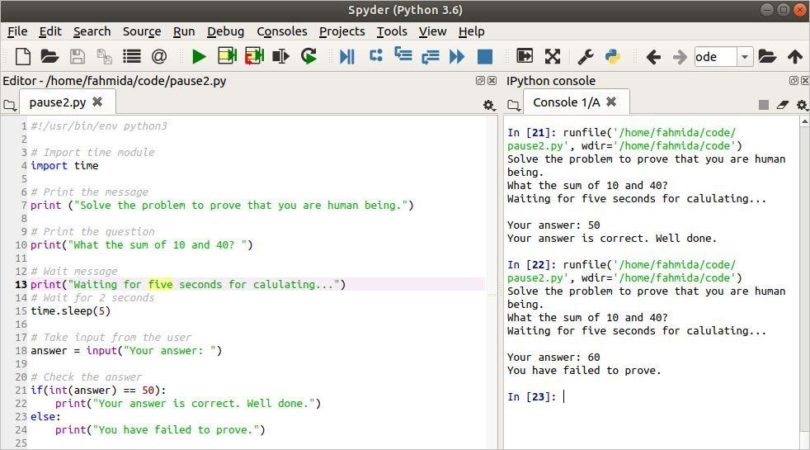
Task: Open Preferences with the wrench icon
Action: (x=587, y=57)
